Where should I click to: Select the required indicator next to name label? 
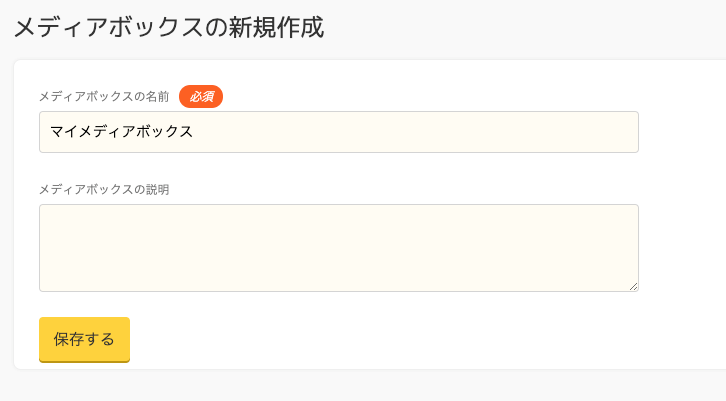tap(201, 96)
